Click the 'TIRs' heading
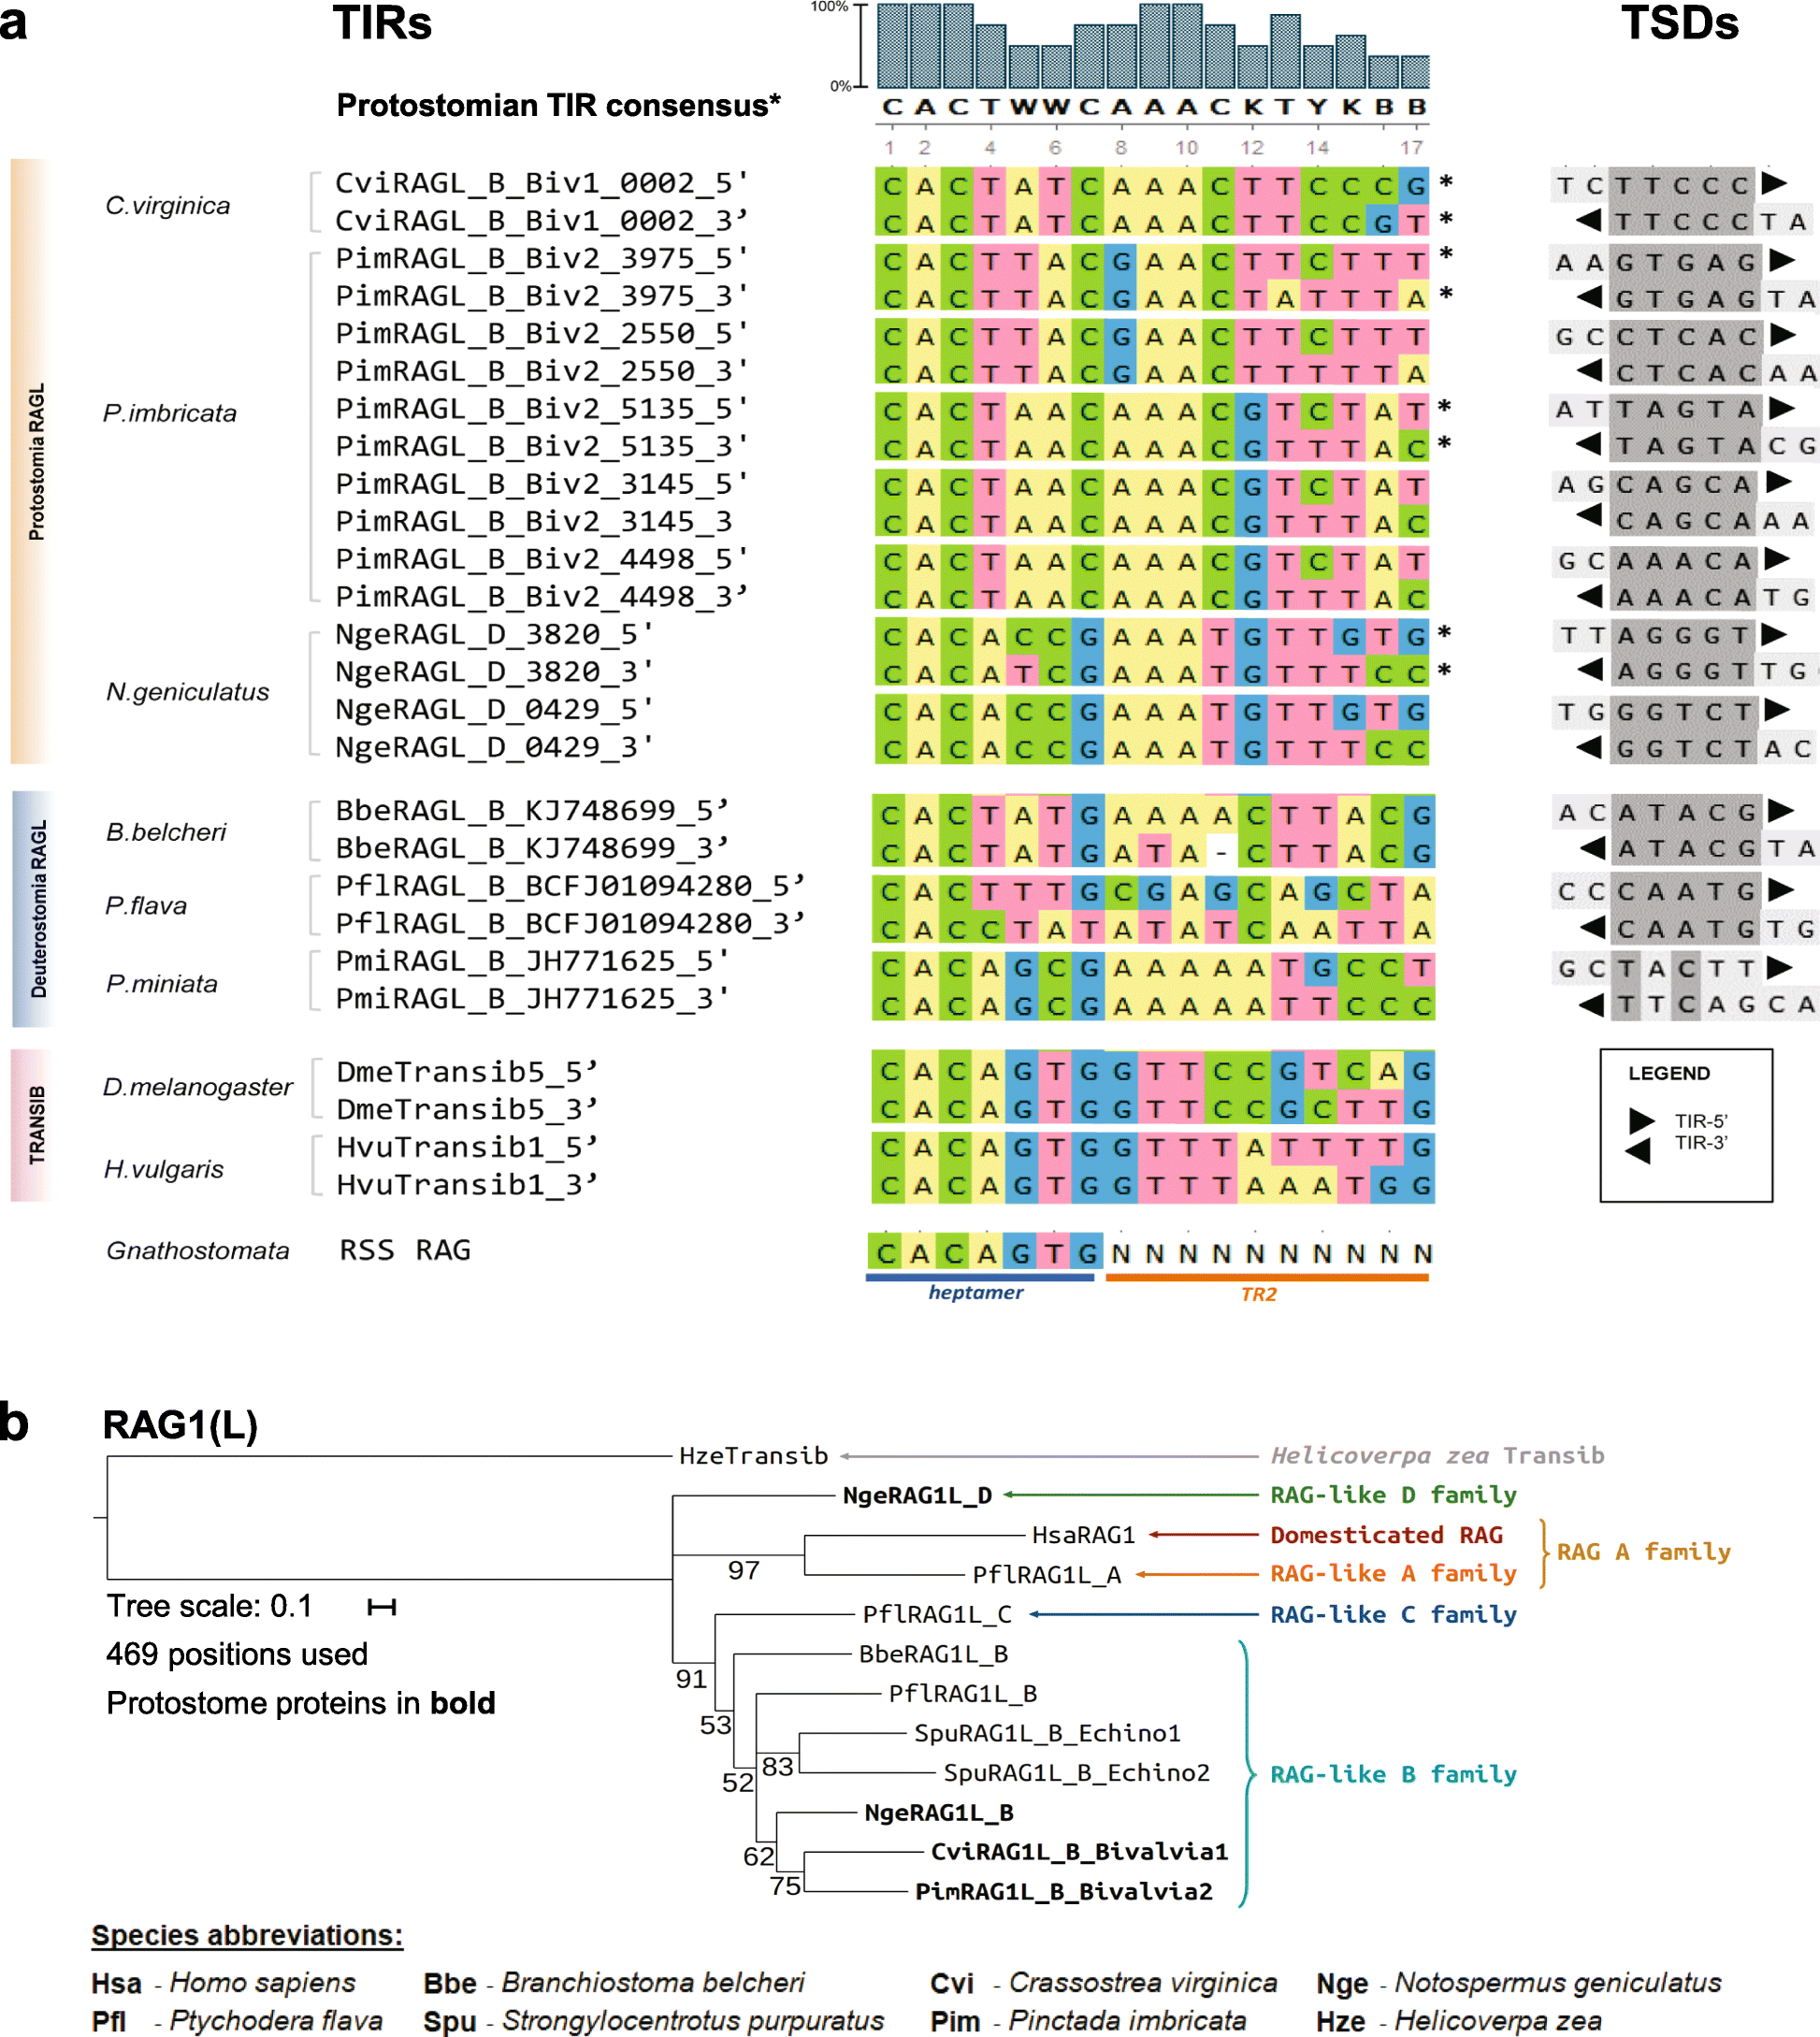The width and height of the screenshot is (1820, 2037). pyautogui.click(x=382, y=23)
